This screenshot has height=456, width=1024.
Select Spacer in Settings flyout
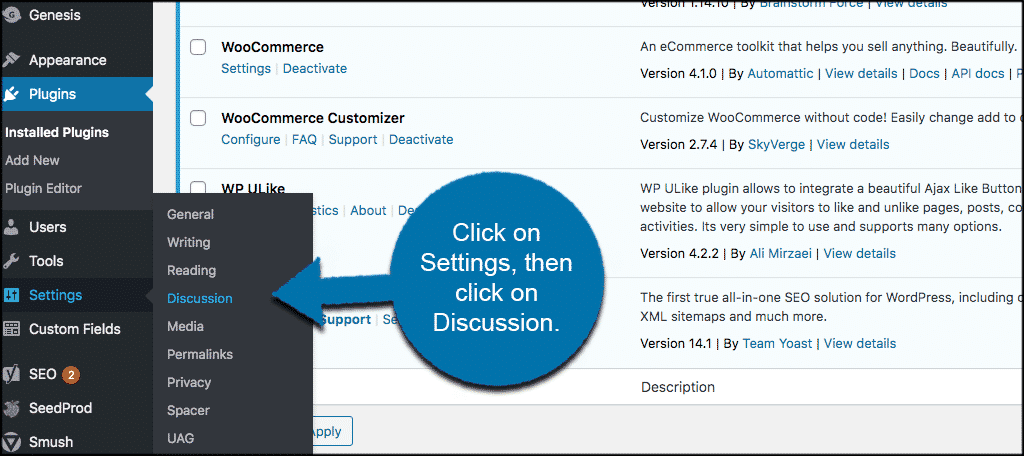click(x=188, y=411)
